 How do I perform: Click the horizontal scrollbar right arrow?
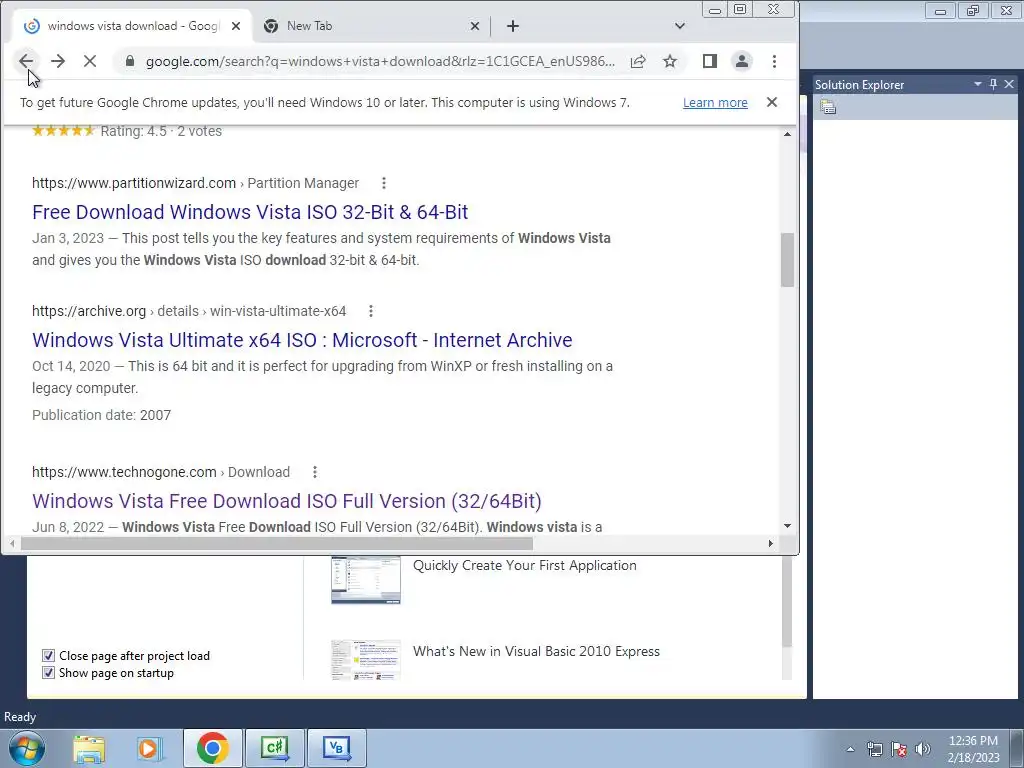pos(771,543)
